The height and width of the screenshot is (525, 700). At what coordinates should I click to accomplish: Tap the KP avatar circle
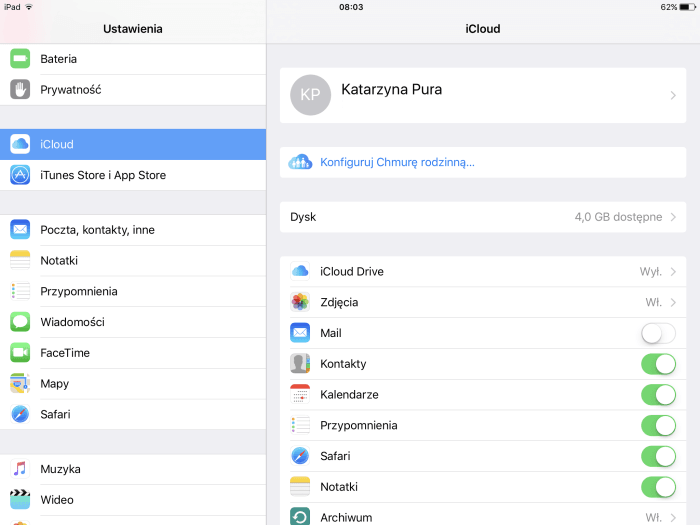(310, 95)
